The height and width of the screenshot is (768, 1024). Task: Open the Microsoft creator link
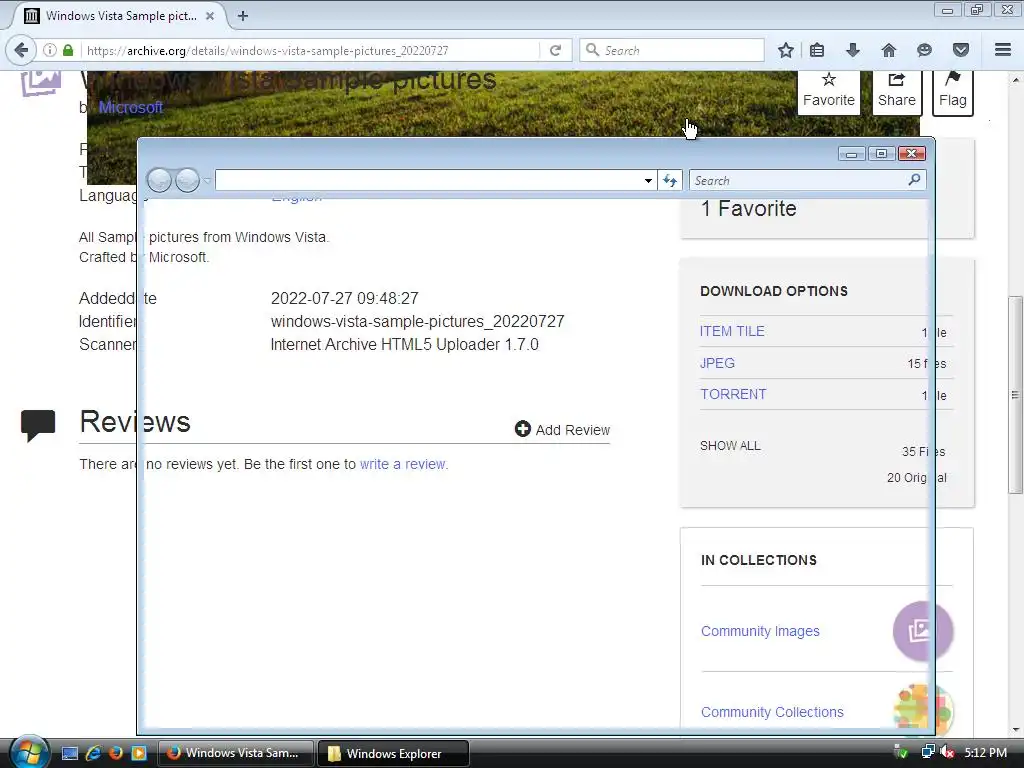click(131, 108)
